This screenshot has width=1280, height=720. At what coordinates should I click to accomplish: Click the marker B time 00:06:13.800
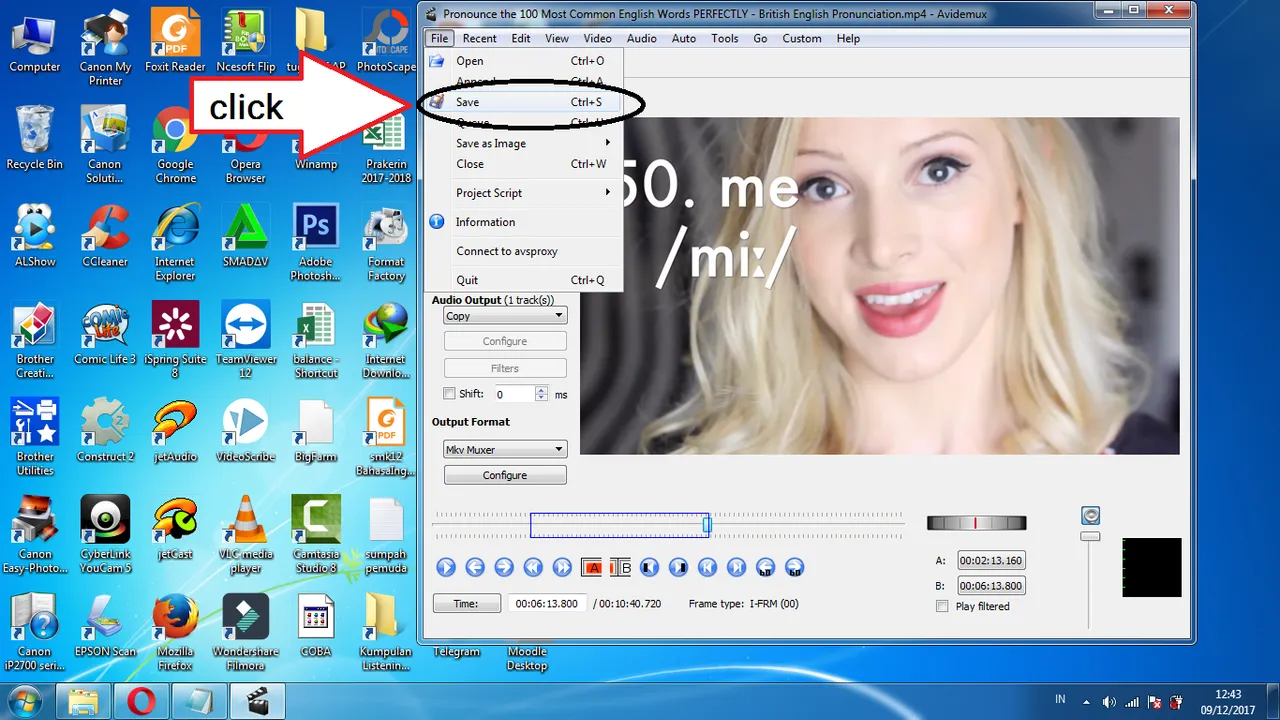(992, 586)
